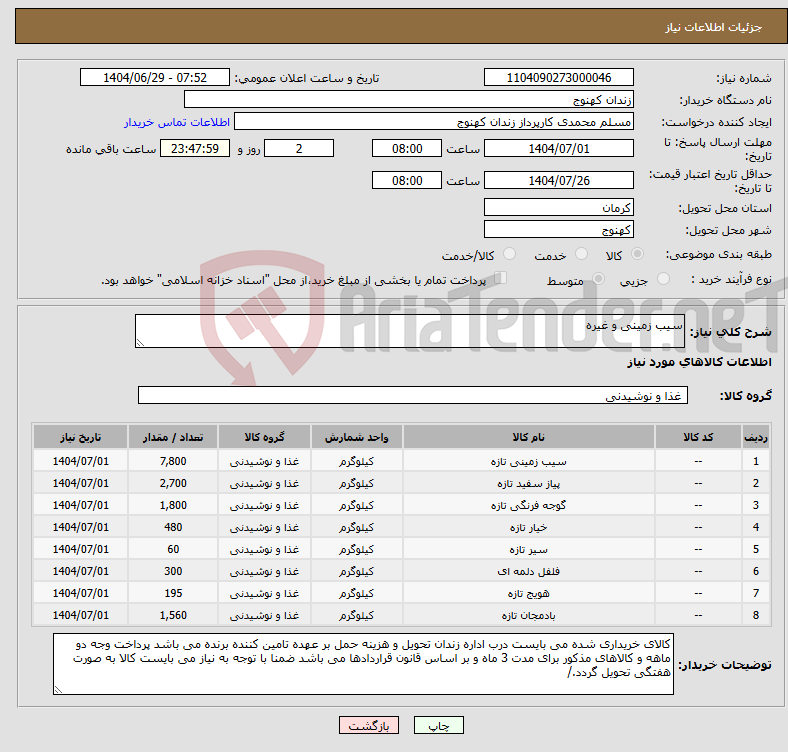This screenshot has width=788, height=752.
Task: Click the quantity 300 cell
Action: pos(173,571)
